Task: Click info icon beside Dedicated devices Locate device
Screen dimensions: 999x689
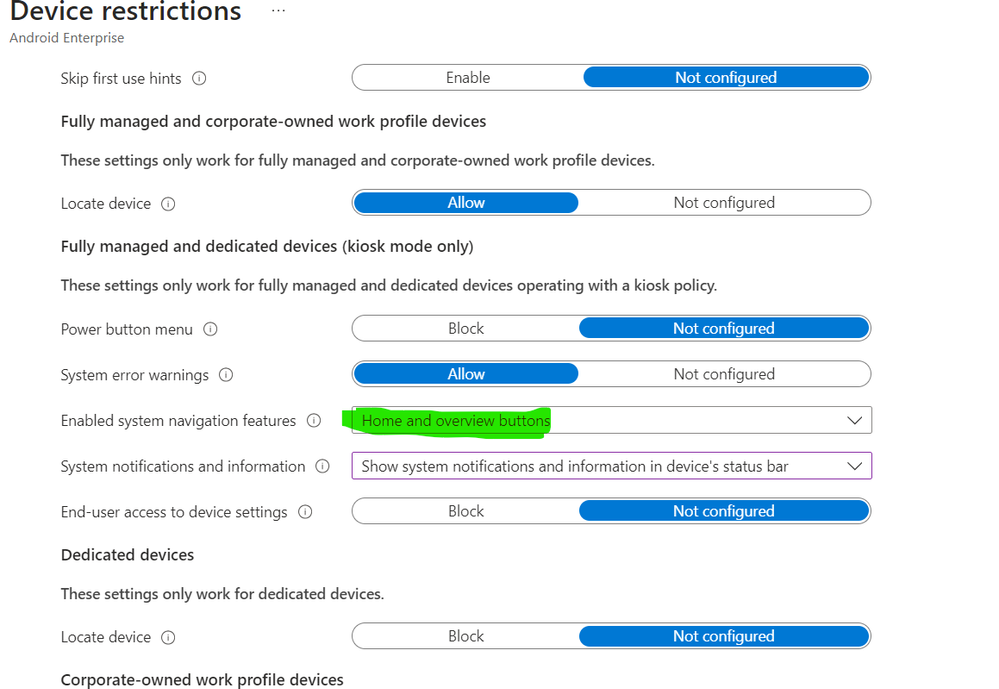Action: click(168, 637)
